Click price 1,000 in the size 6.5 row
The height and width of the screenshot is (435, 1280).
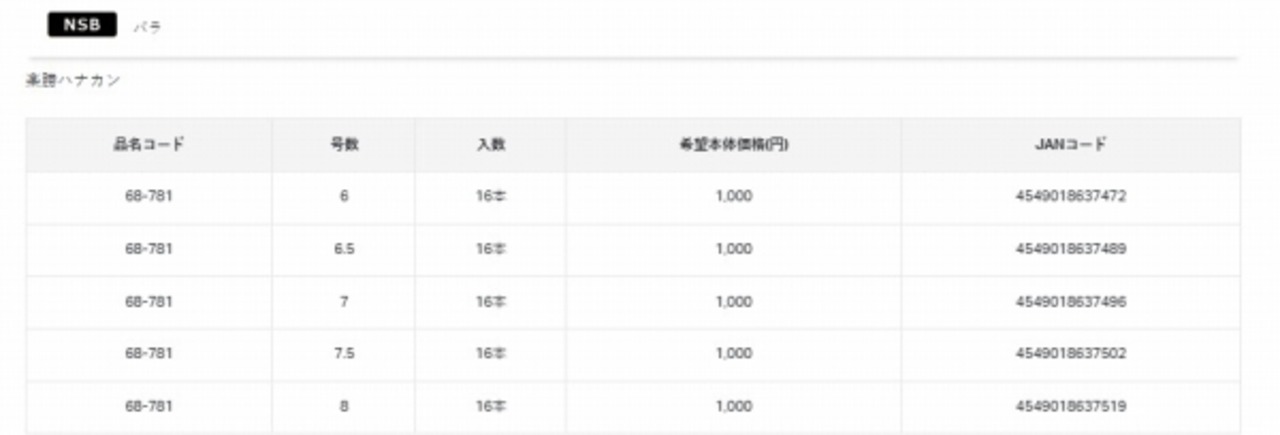tap(734, 249)
